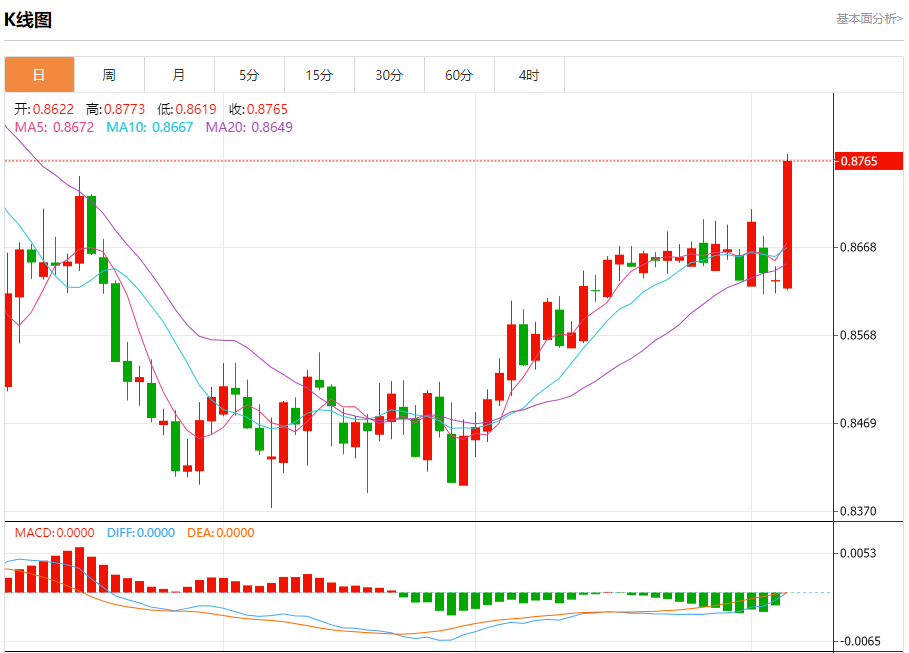Click the 低:0.8619 low value

(x=187, y=109)
